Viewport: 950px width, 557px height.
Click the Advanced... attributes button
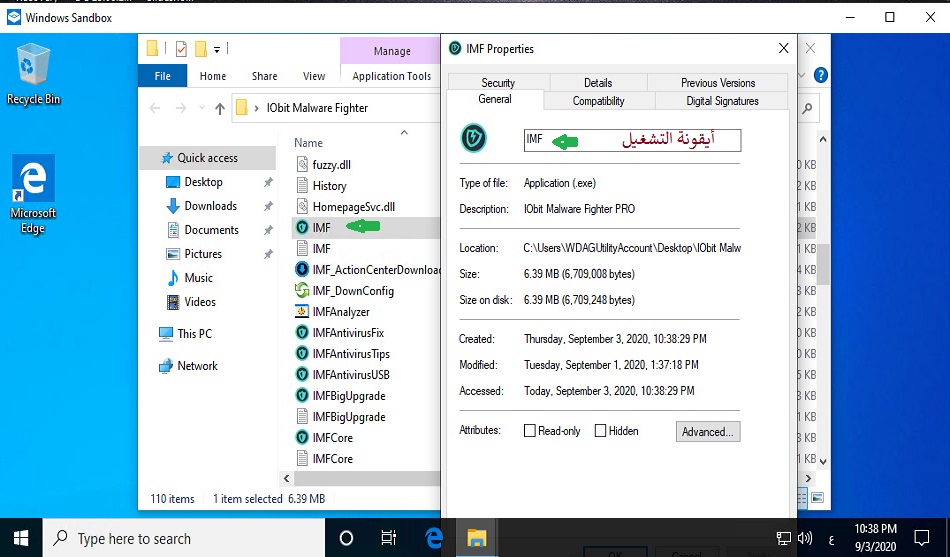[708, 432]
